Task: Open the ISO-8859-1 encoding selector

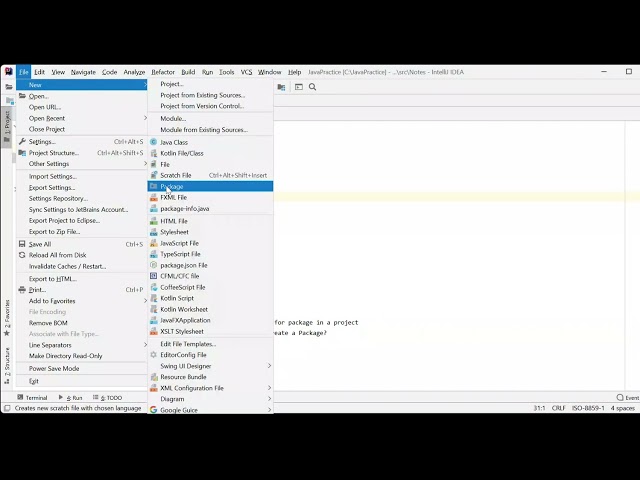Action: tap(588, 408)
